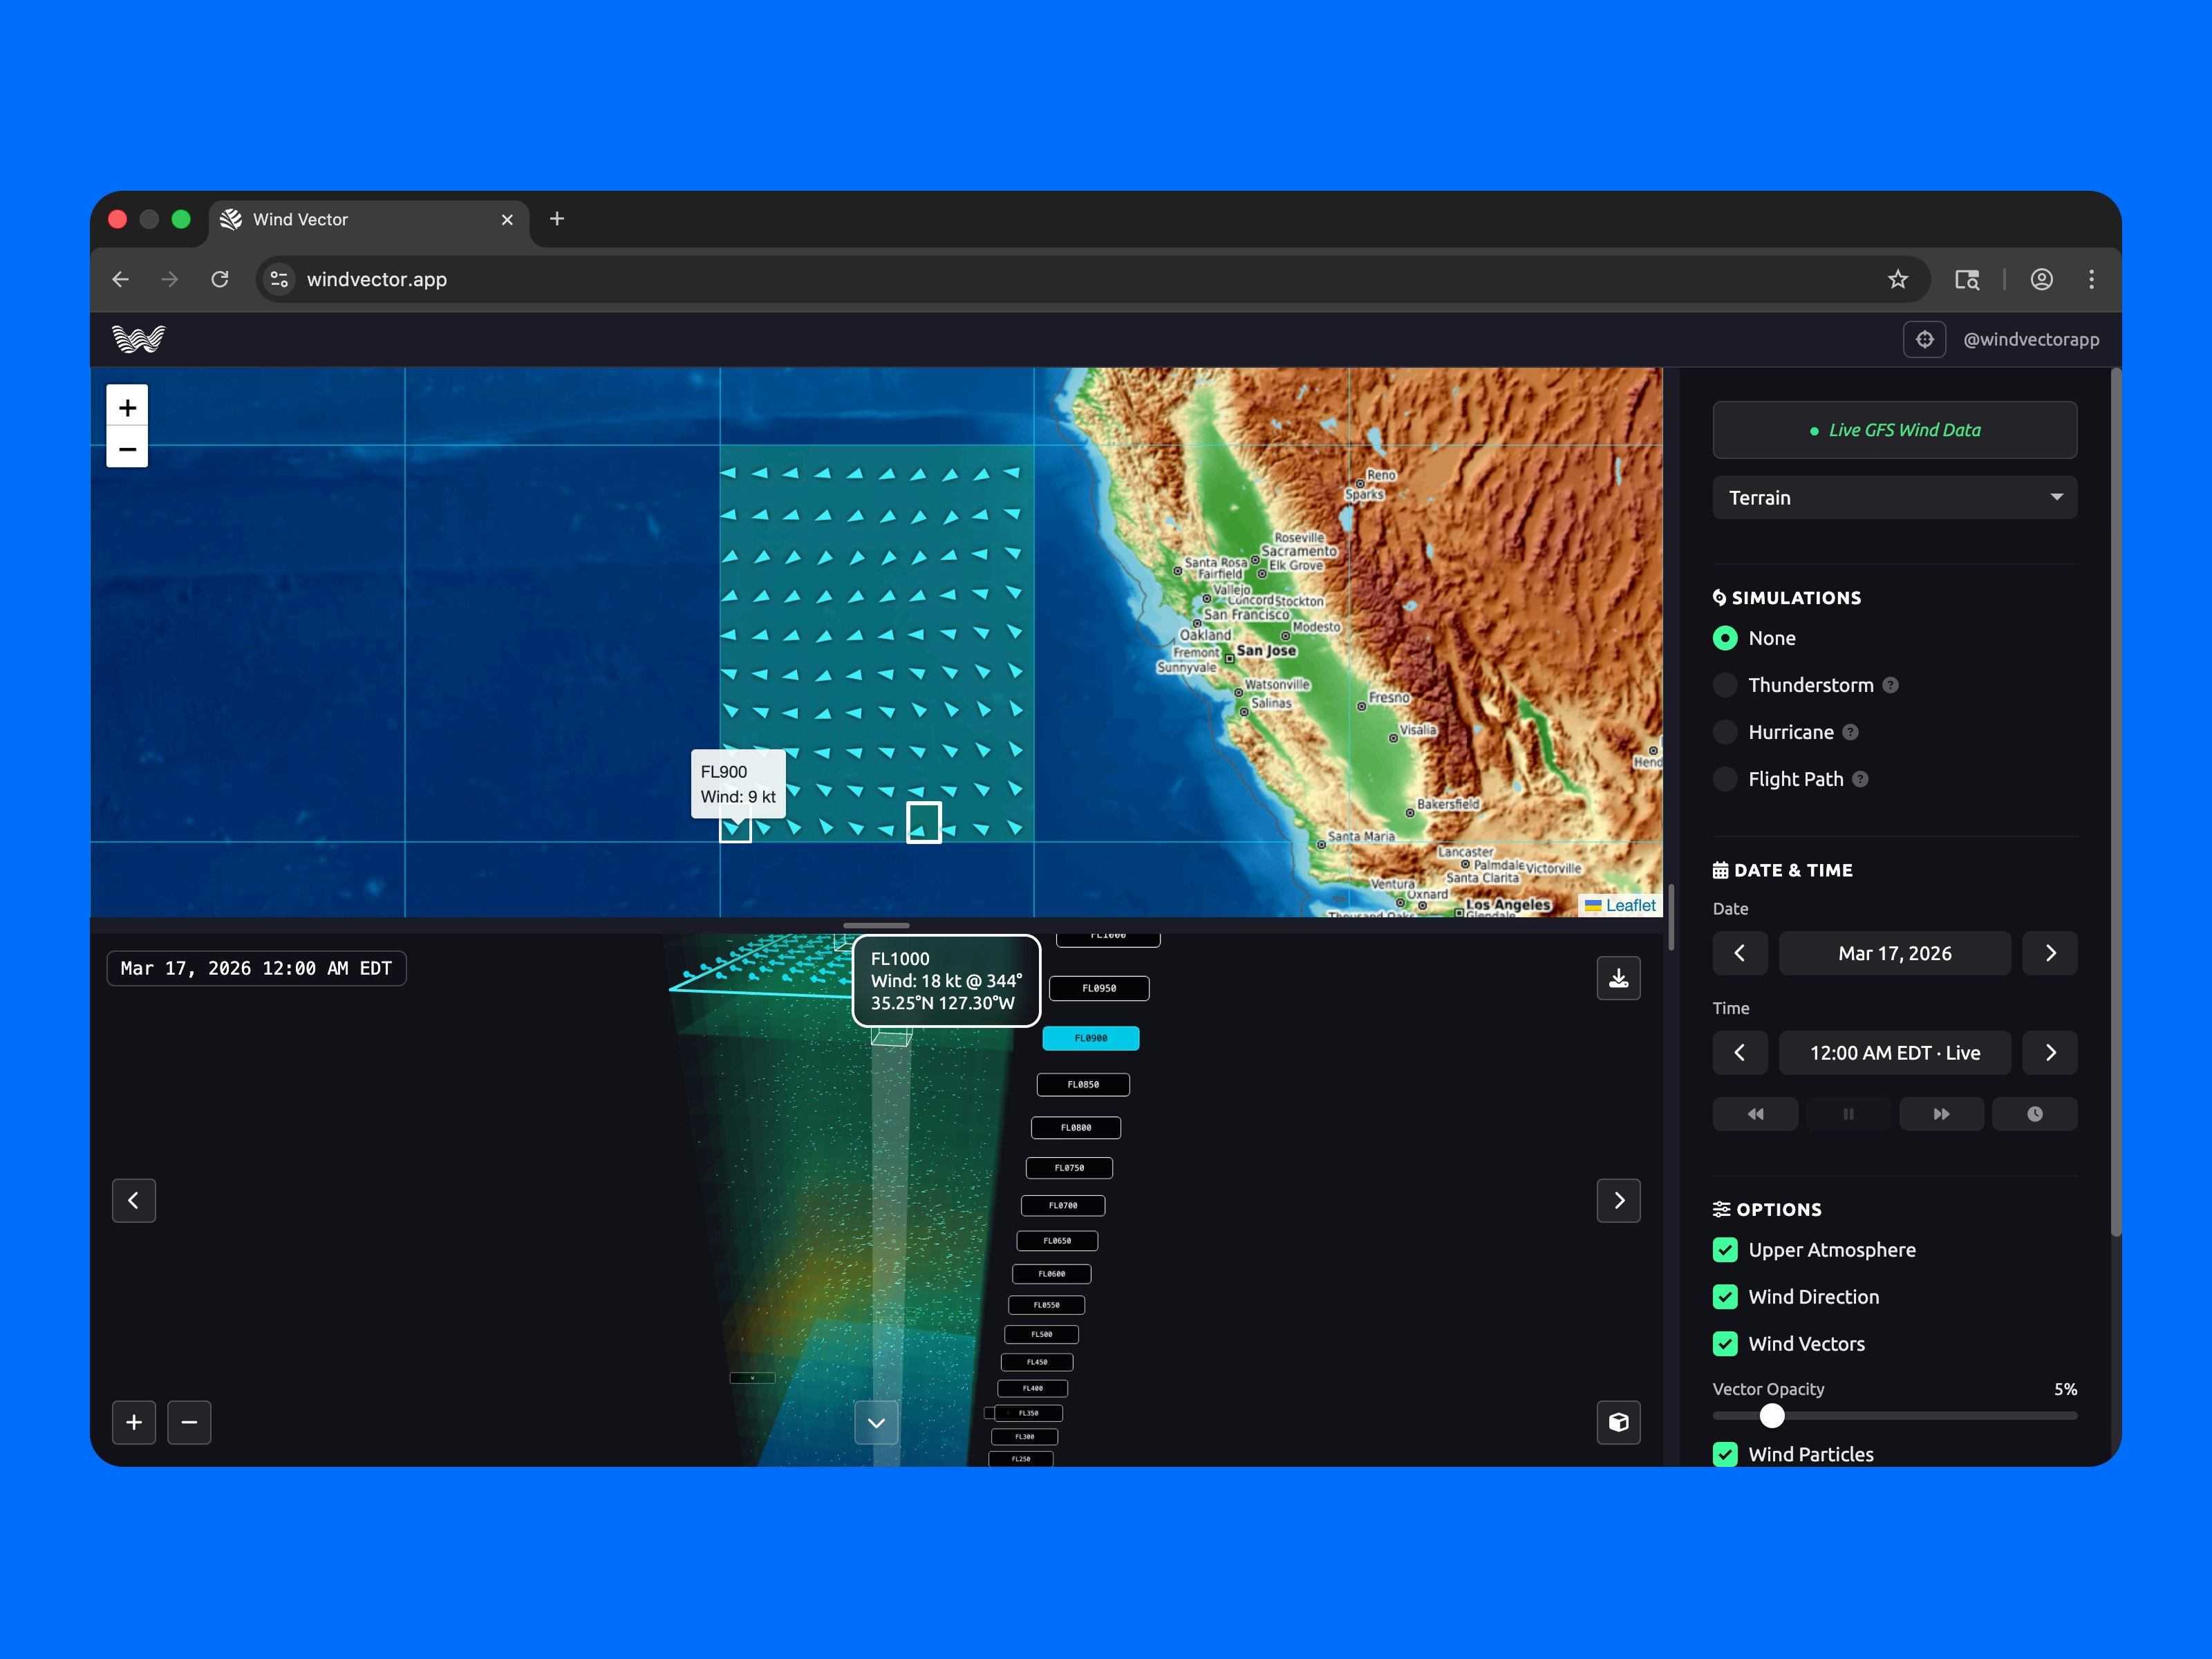Select the None simulation option

click(1725, 638)
